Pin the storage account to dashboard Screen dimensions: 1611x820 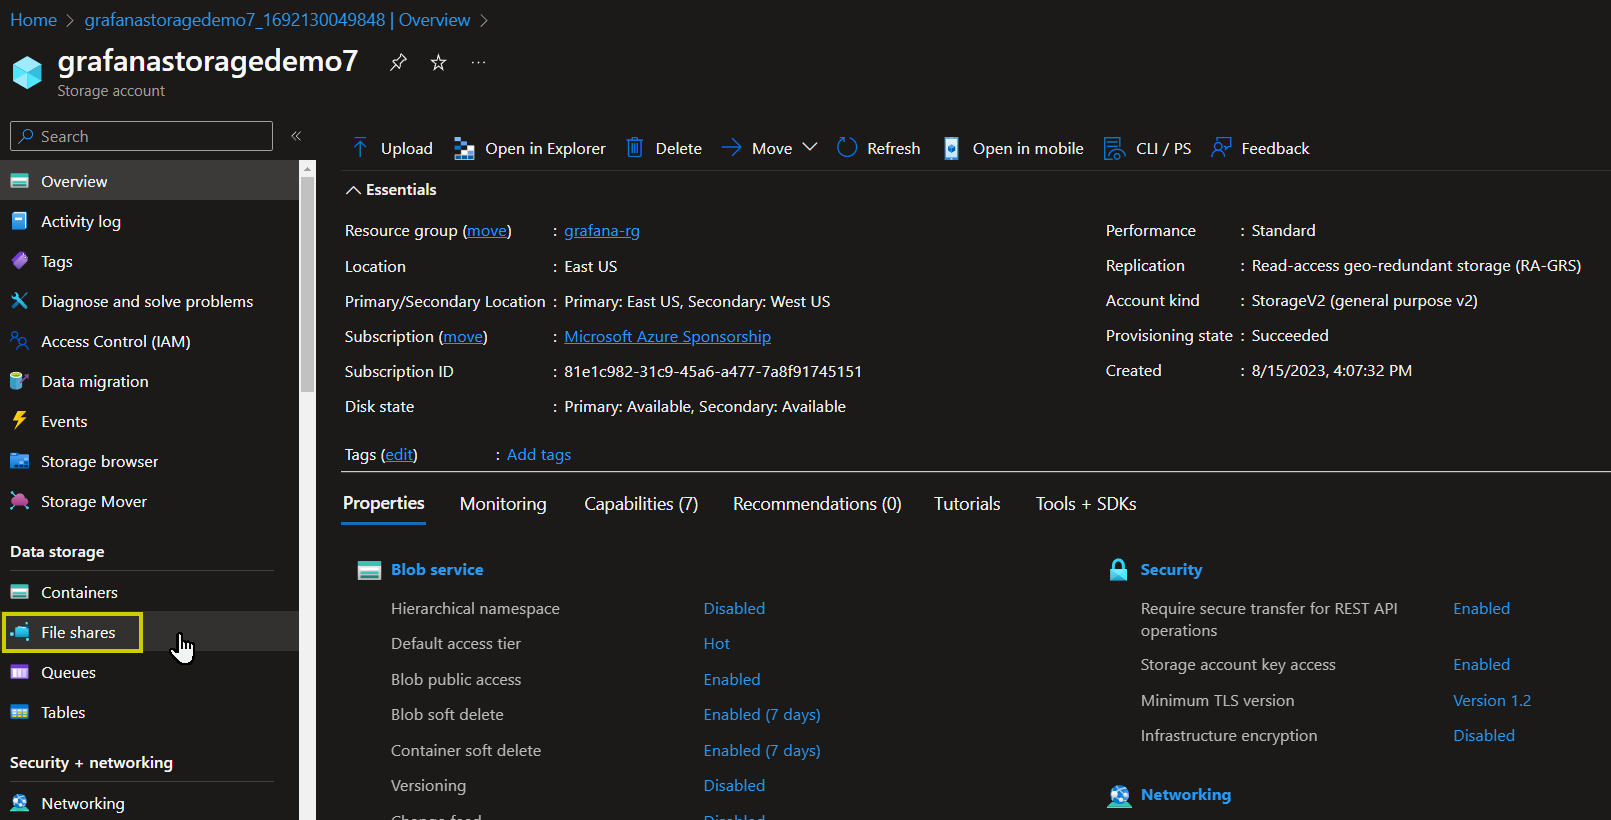398,62
